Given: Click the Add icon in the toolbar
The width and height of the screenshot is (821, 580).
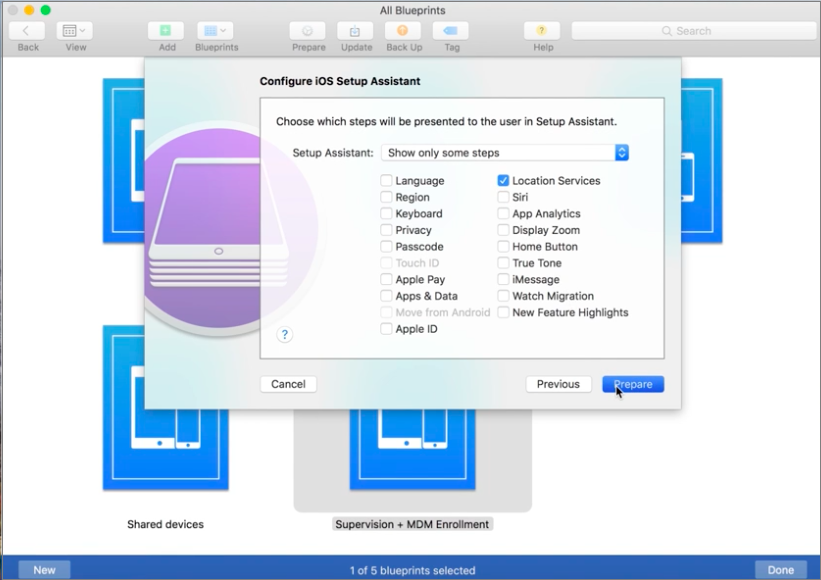Looking at the screenshot, I should pos(166,31).
